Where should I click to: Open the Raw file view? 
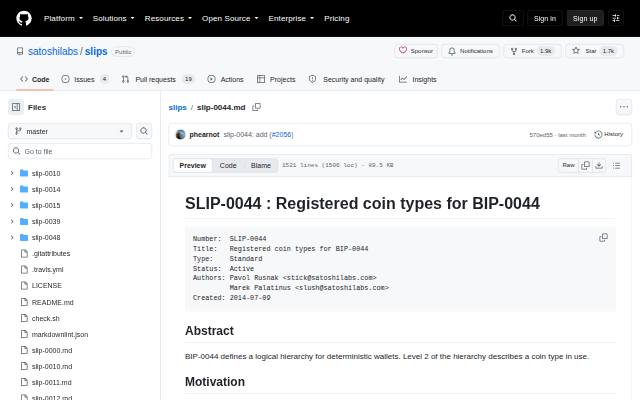tap(568, 165)
